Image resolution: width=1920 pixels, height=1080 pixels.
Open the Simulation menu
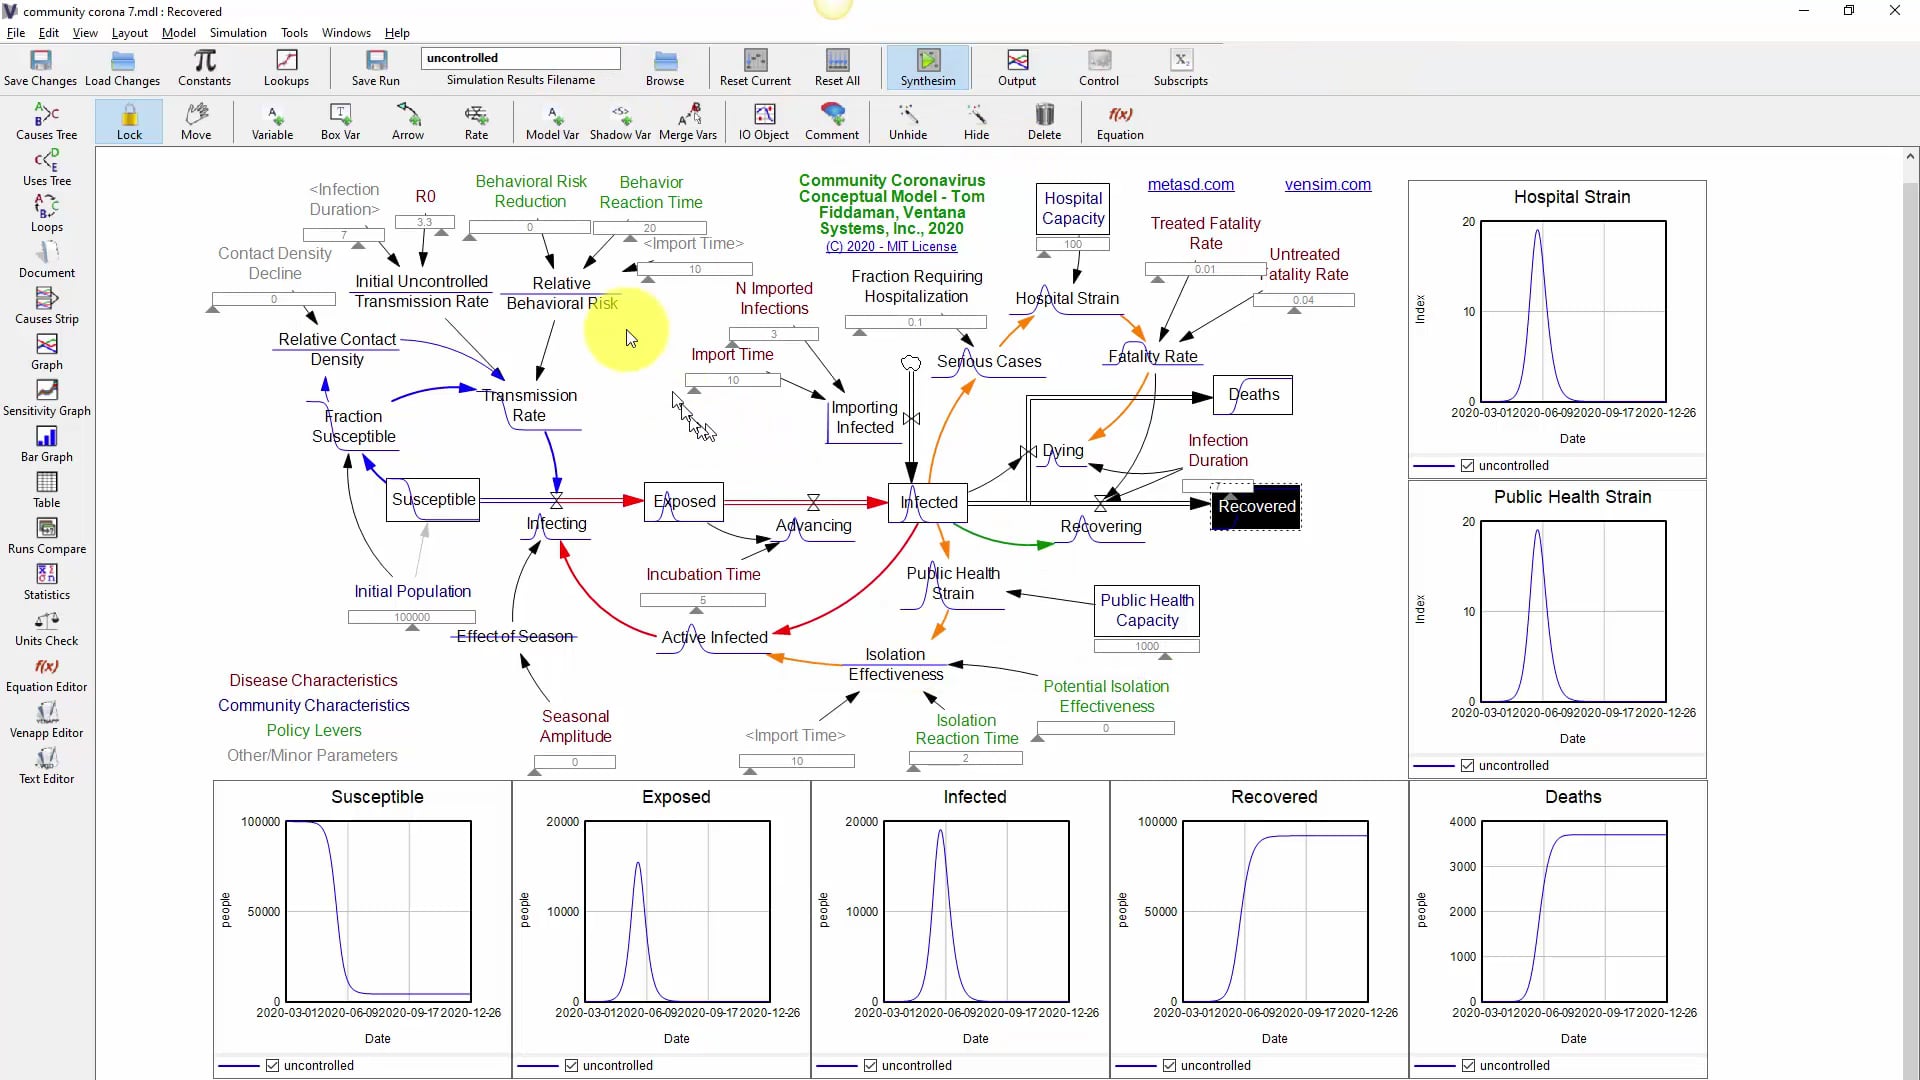(237, 32)
